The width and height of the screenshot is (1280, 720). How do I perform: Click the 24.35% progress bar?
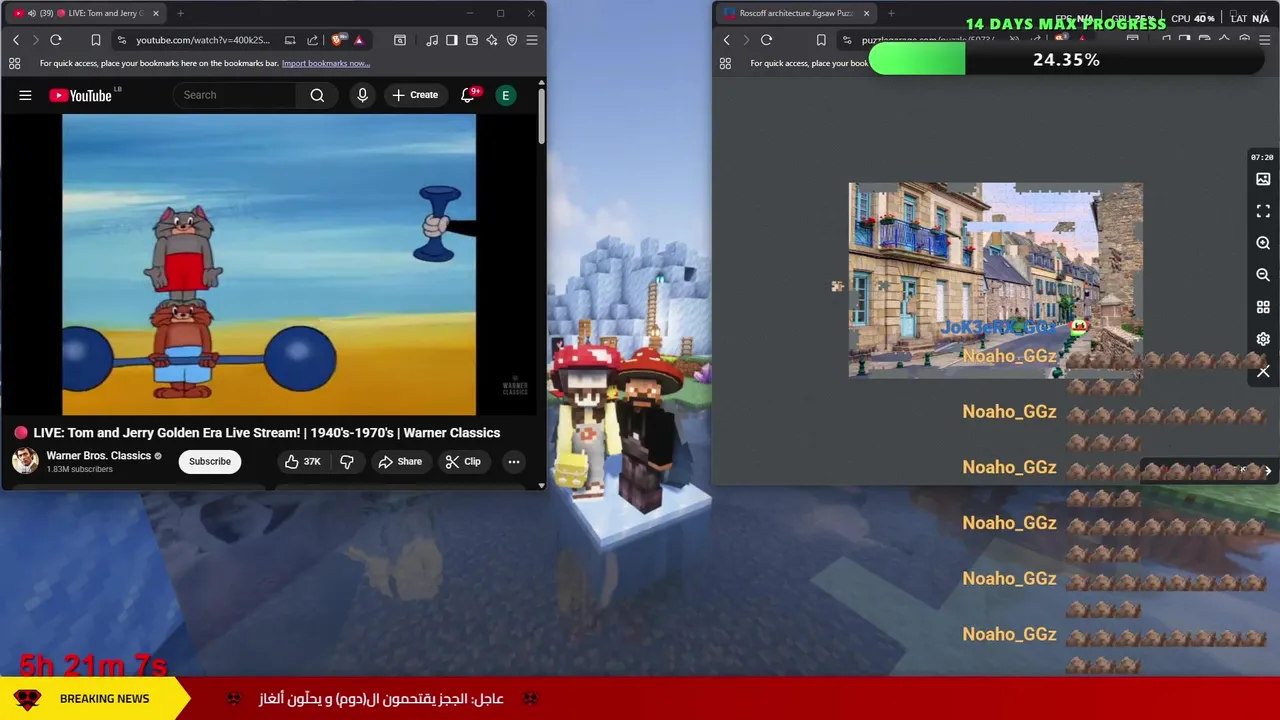1066,60
